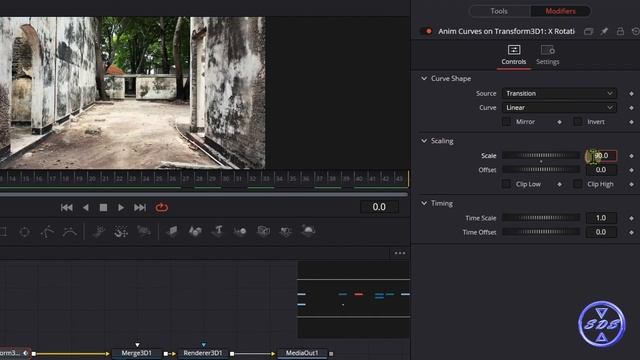The width and height of the screenshot is (640, 360).
Task: Click the Time Scale slider track
Action: point(541,218)
